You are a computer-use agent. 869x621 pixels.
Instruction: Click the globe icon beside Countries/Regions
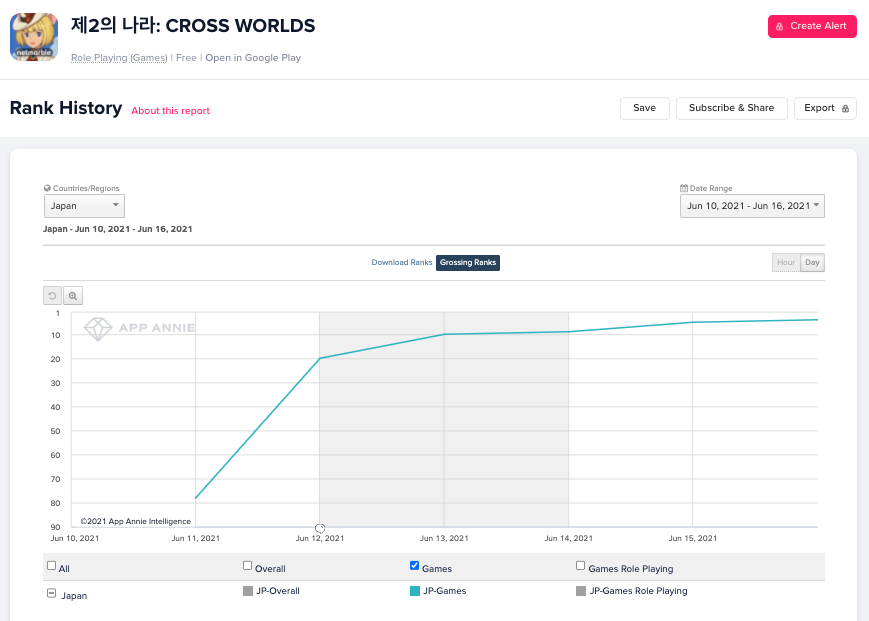[47, 188]
